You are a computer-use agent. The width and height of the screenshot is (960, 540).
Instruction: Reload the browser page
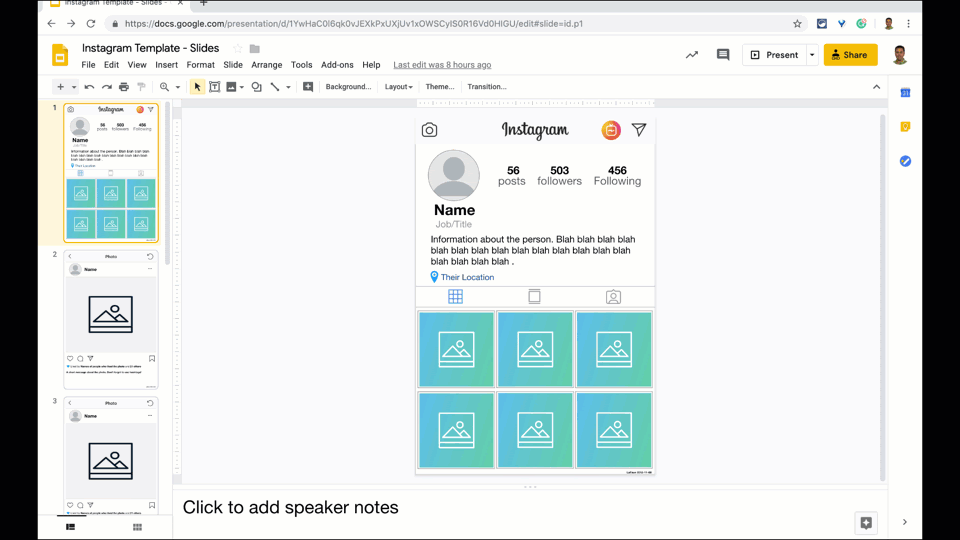[x=91, y=24]
